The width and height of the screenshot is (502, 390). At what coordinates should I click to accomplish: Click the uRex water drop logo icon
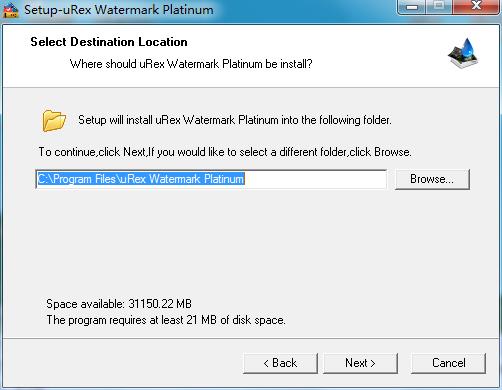pyautogui.click(x=463, y=53)
